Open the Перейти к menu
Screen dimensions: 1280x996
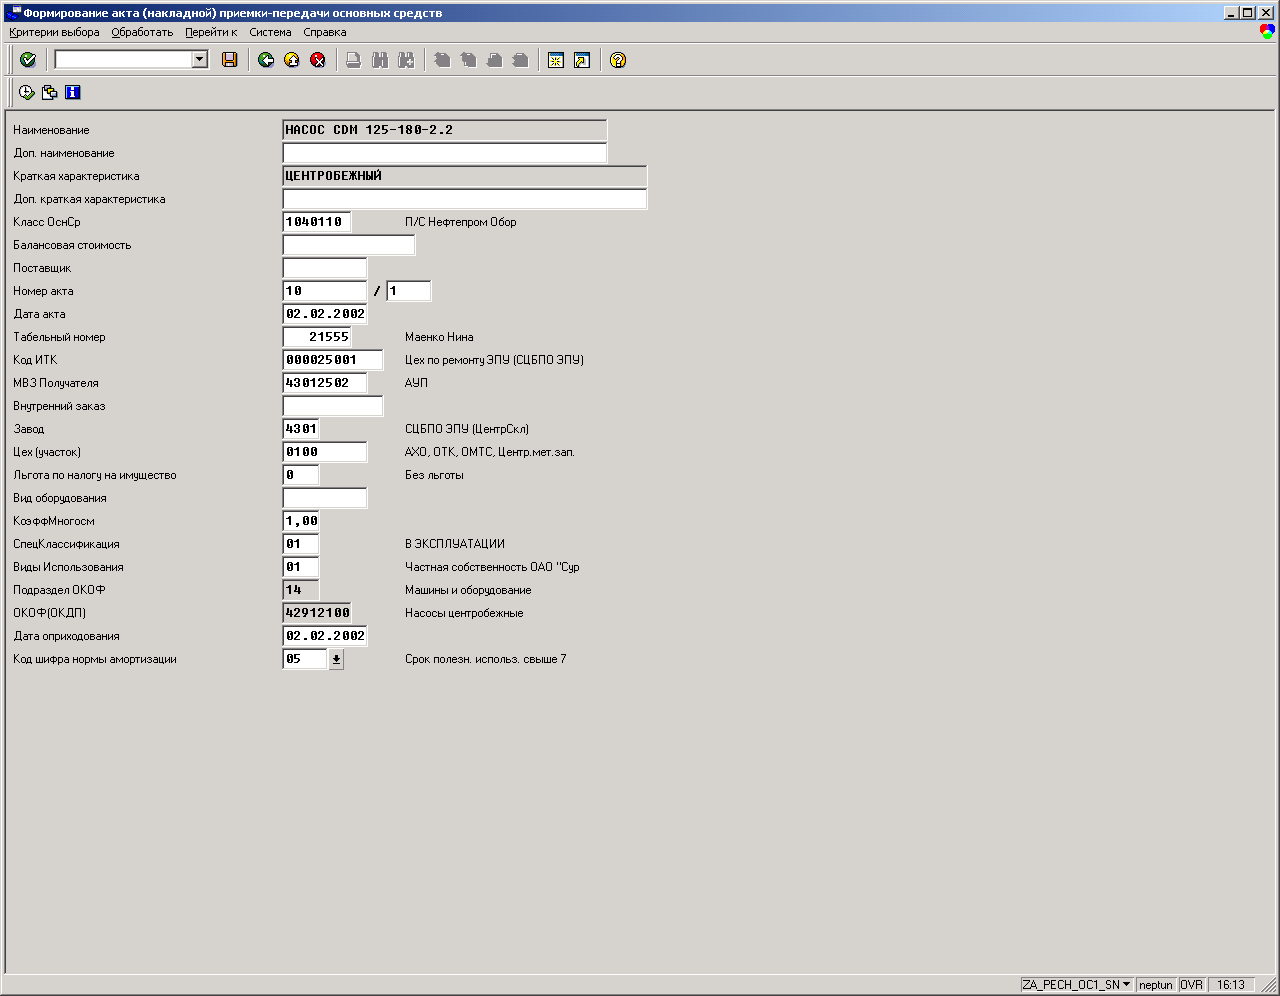tap(211, 32)
